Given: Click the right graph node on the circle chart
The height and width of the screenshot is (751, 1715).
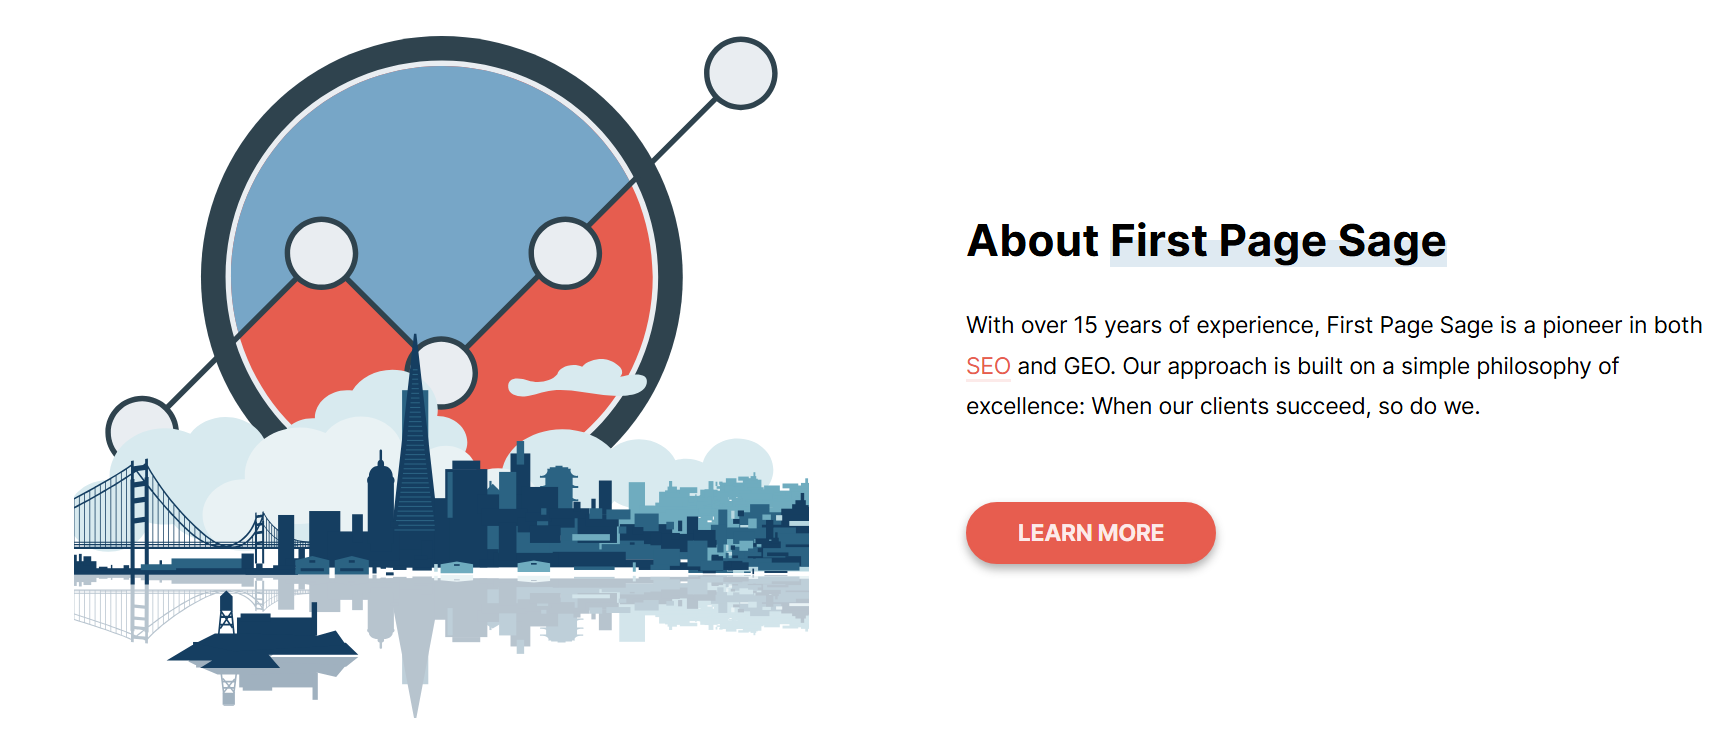Looking at the screenshot, I should click(565, 253).
